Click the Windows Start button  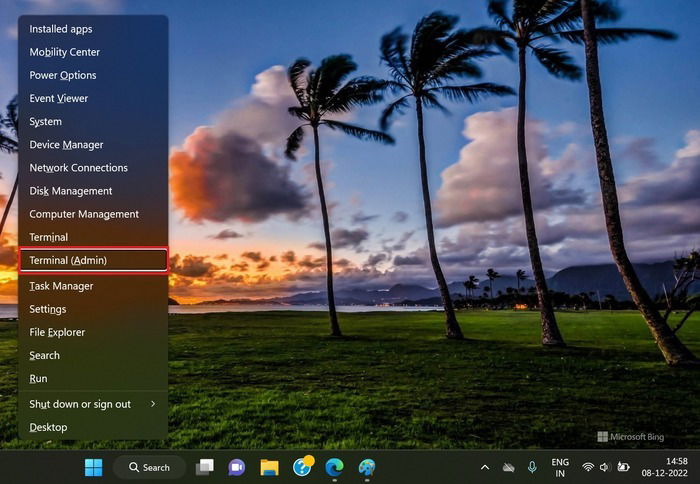point(94,467)
